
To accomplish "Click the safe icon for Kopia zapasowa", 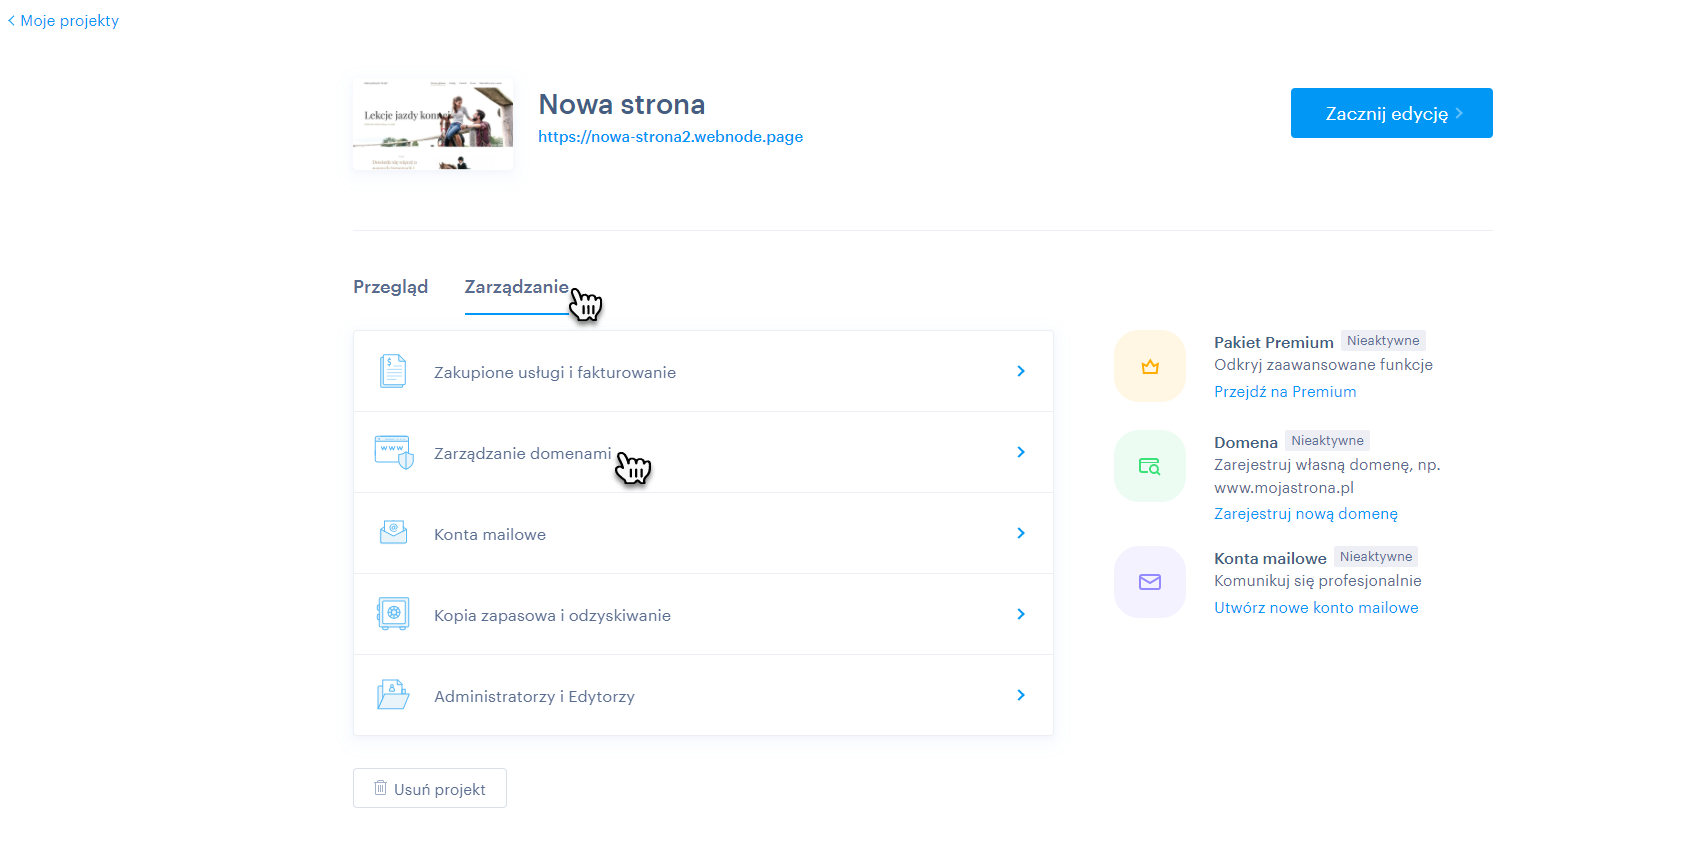I will click(x=393, y=613).
